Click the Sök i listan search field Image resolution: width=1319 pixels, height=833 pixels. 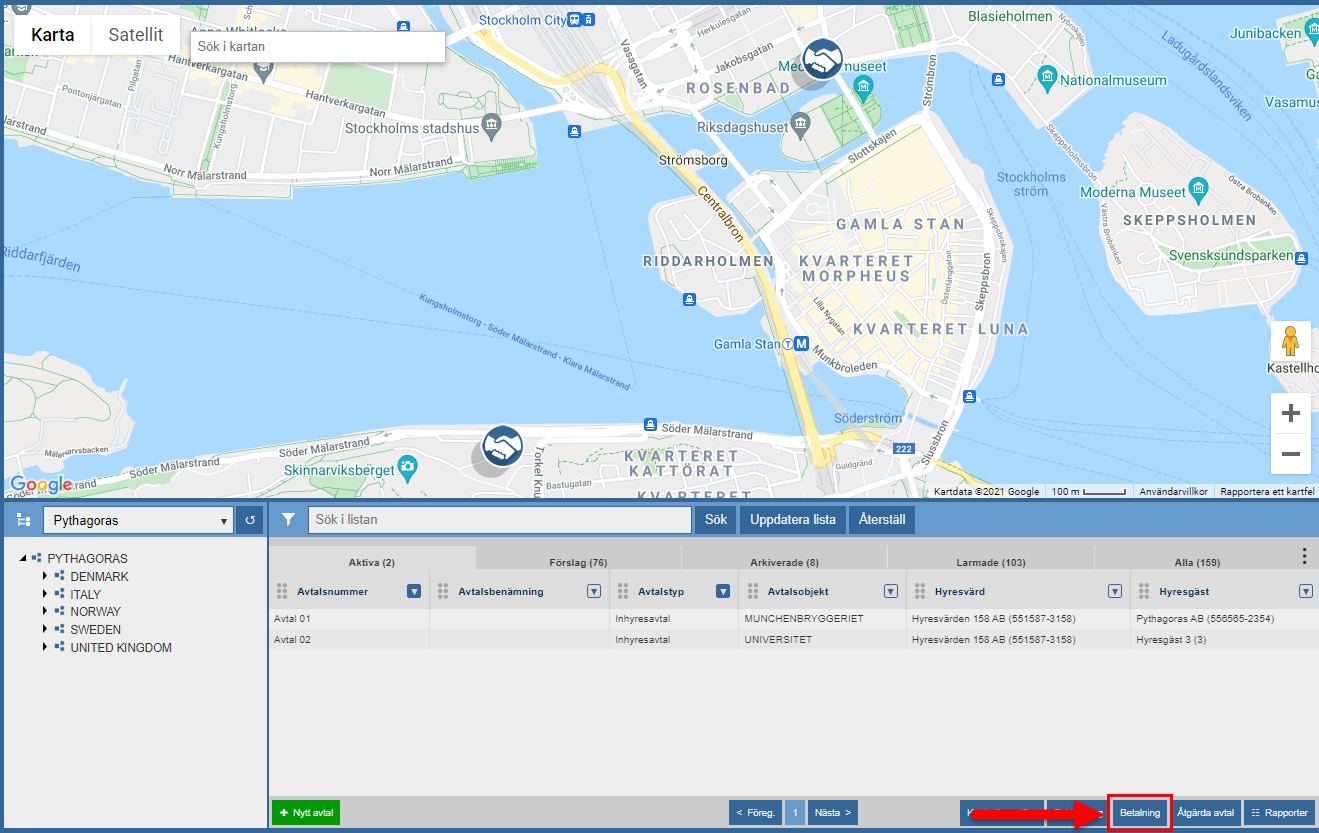[x=499, y=520]
